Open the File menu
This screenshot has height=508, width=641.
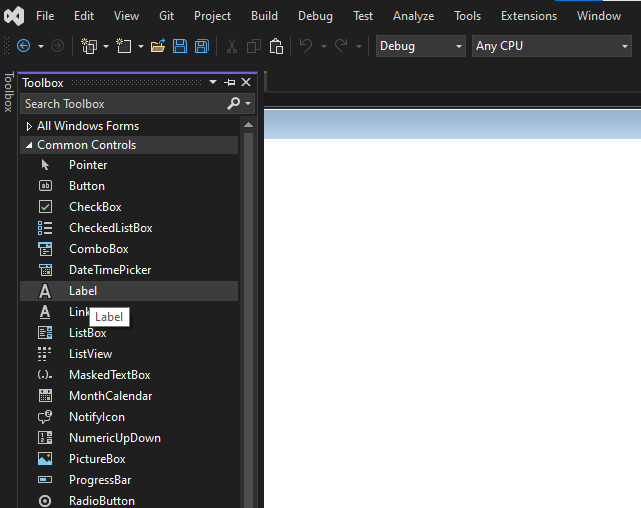(45, 16)
